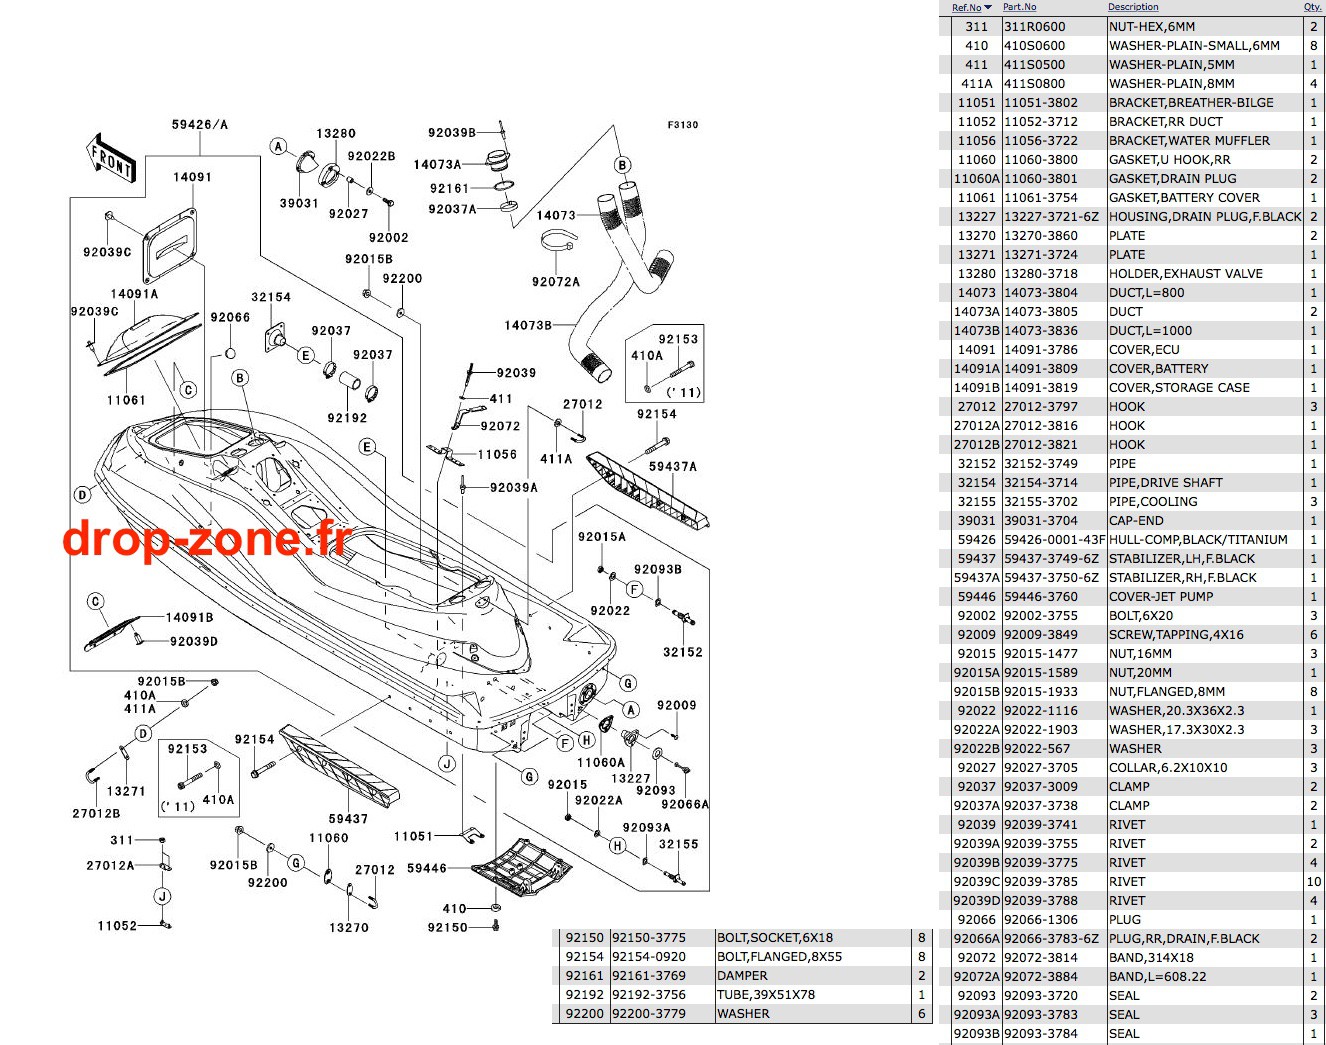Image resolution: width=1326 pixels, height=1045 pixels.
Task: Click the 11052 label in the diagram
Action: (117, 926)
